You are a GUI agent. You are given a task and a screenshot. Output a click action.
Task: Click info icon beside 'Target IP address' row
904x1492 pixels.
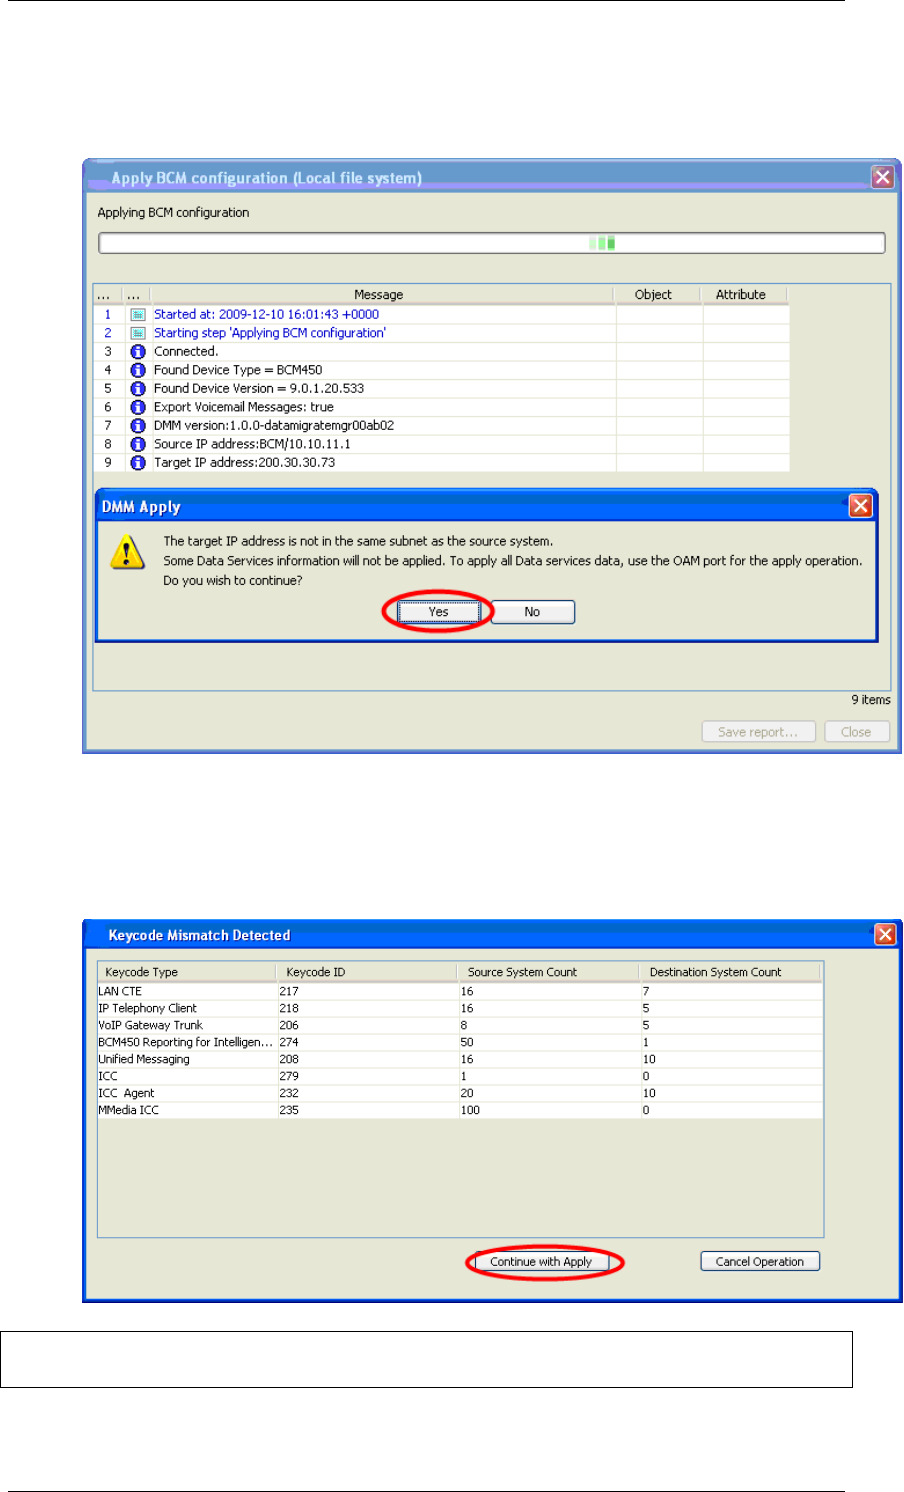pyautogui.click(x=138, y=463)
